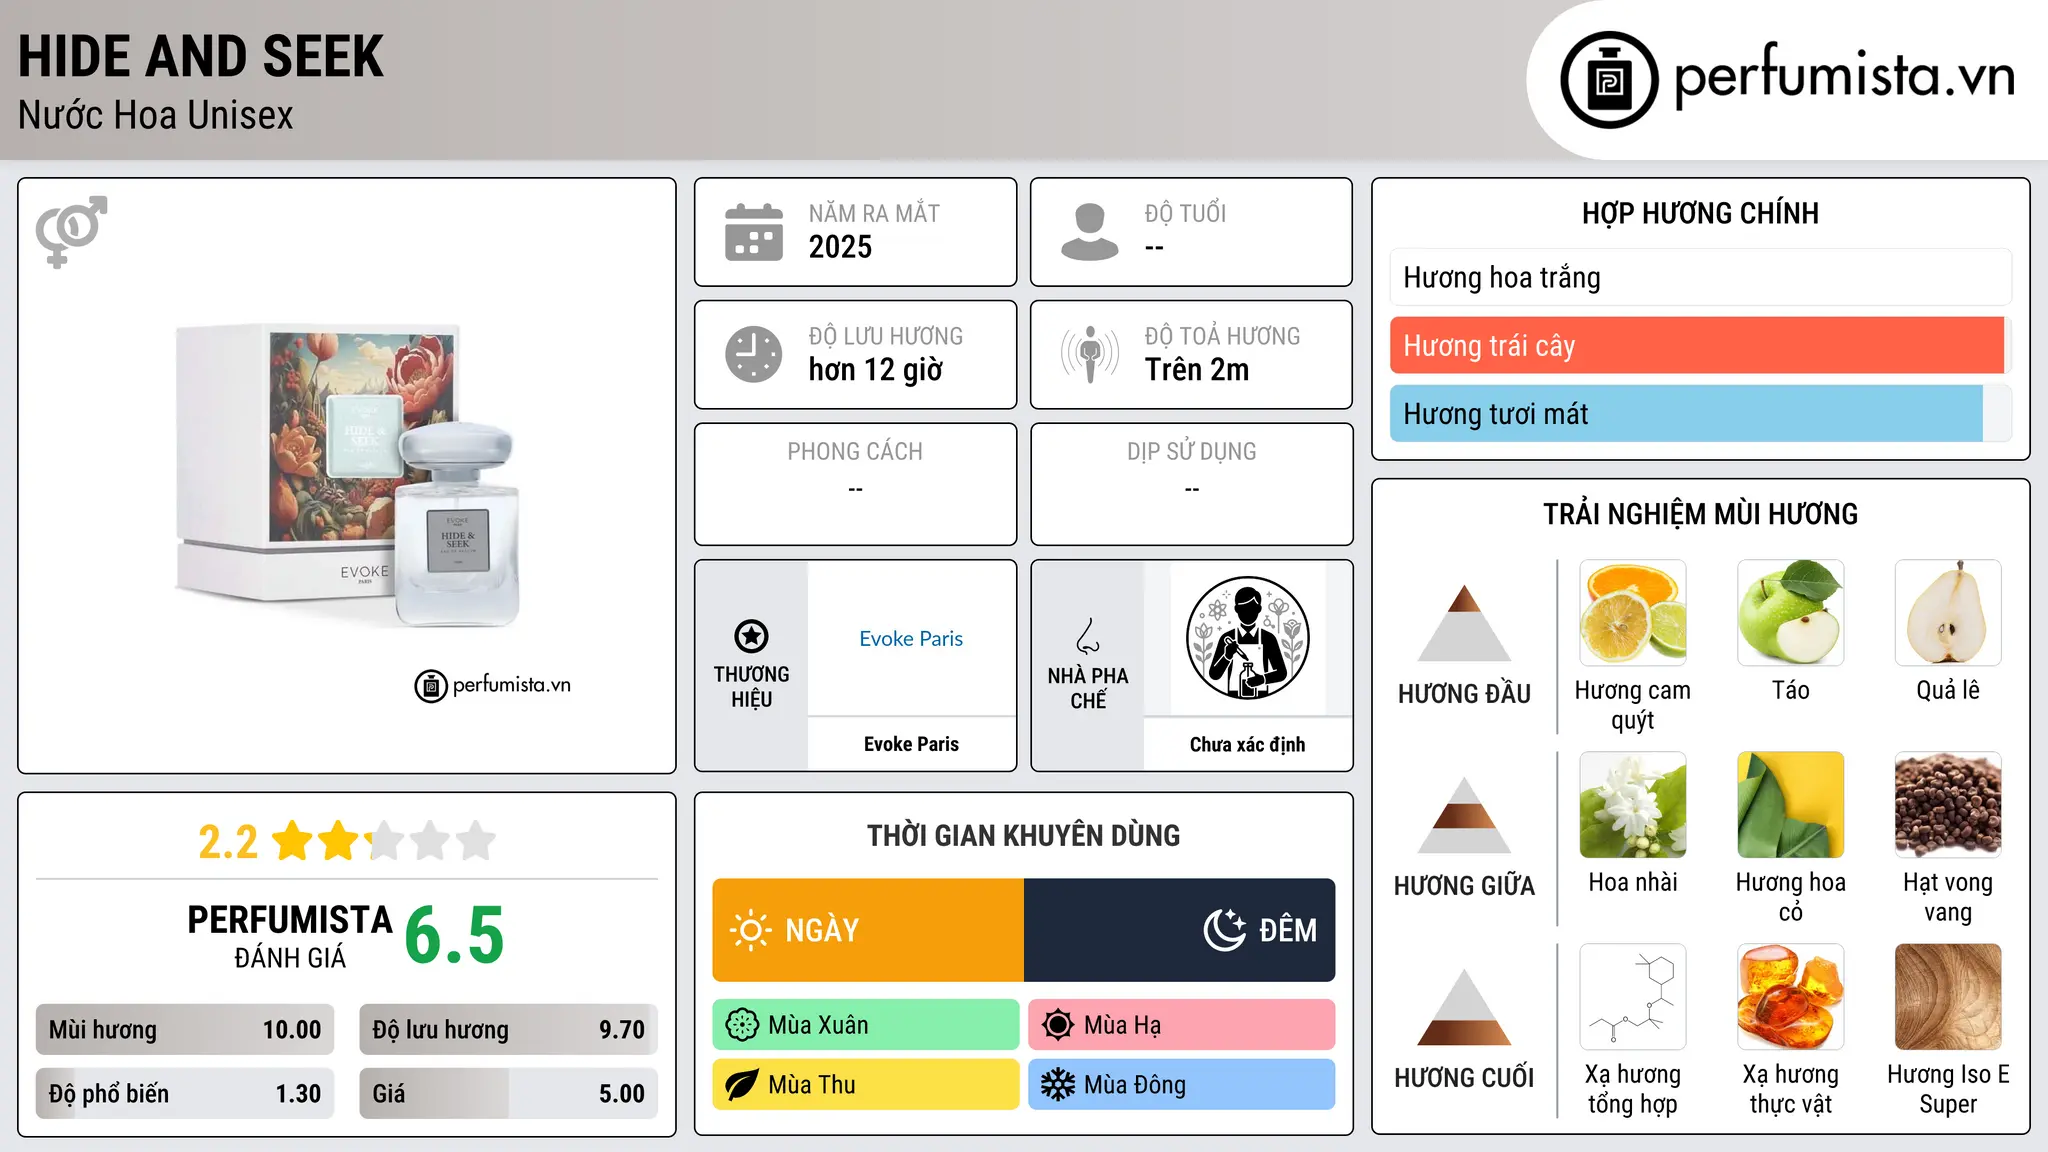This screenshot has height=1152, width=2048.
Task: Click the Trải nghiệm mùi hương heading
Action: (1700, 515)
